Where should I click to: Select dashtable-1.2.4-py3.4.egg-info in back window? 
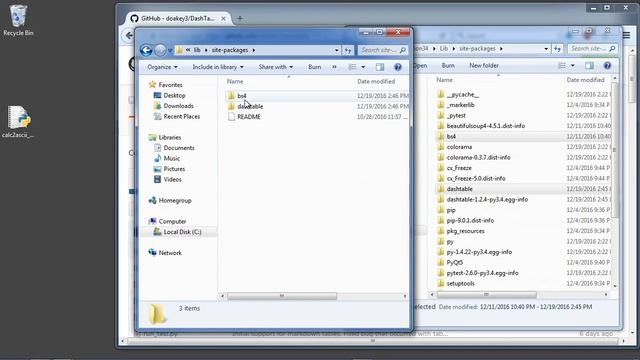pyautogui.click(x=487, y=200)
